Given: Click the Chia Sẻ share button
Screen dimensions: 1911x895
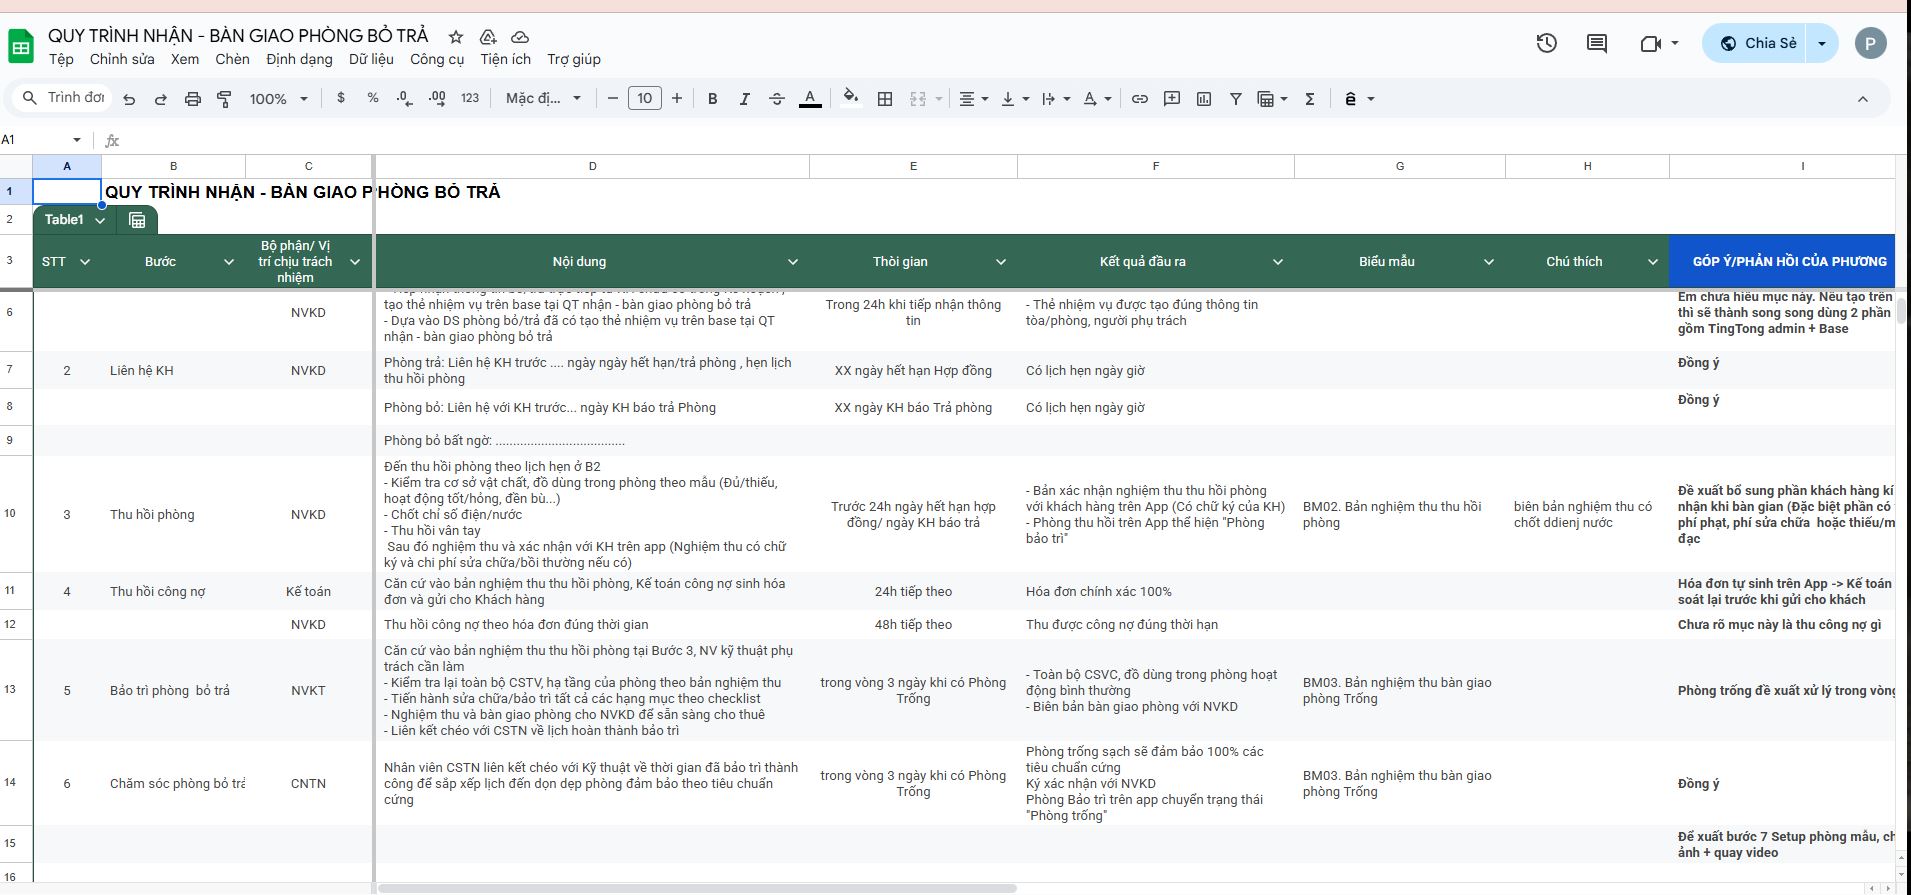Looking at the screenshot, I should (x=1758, y=43).
